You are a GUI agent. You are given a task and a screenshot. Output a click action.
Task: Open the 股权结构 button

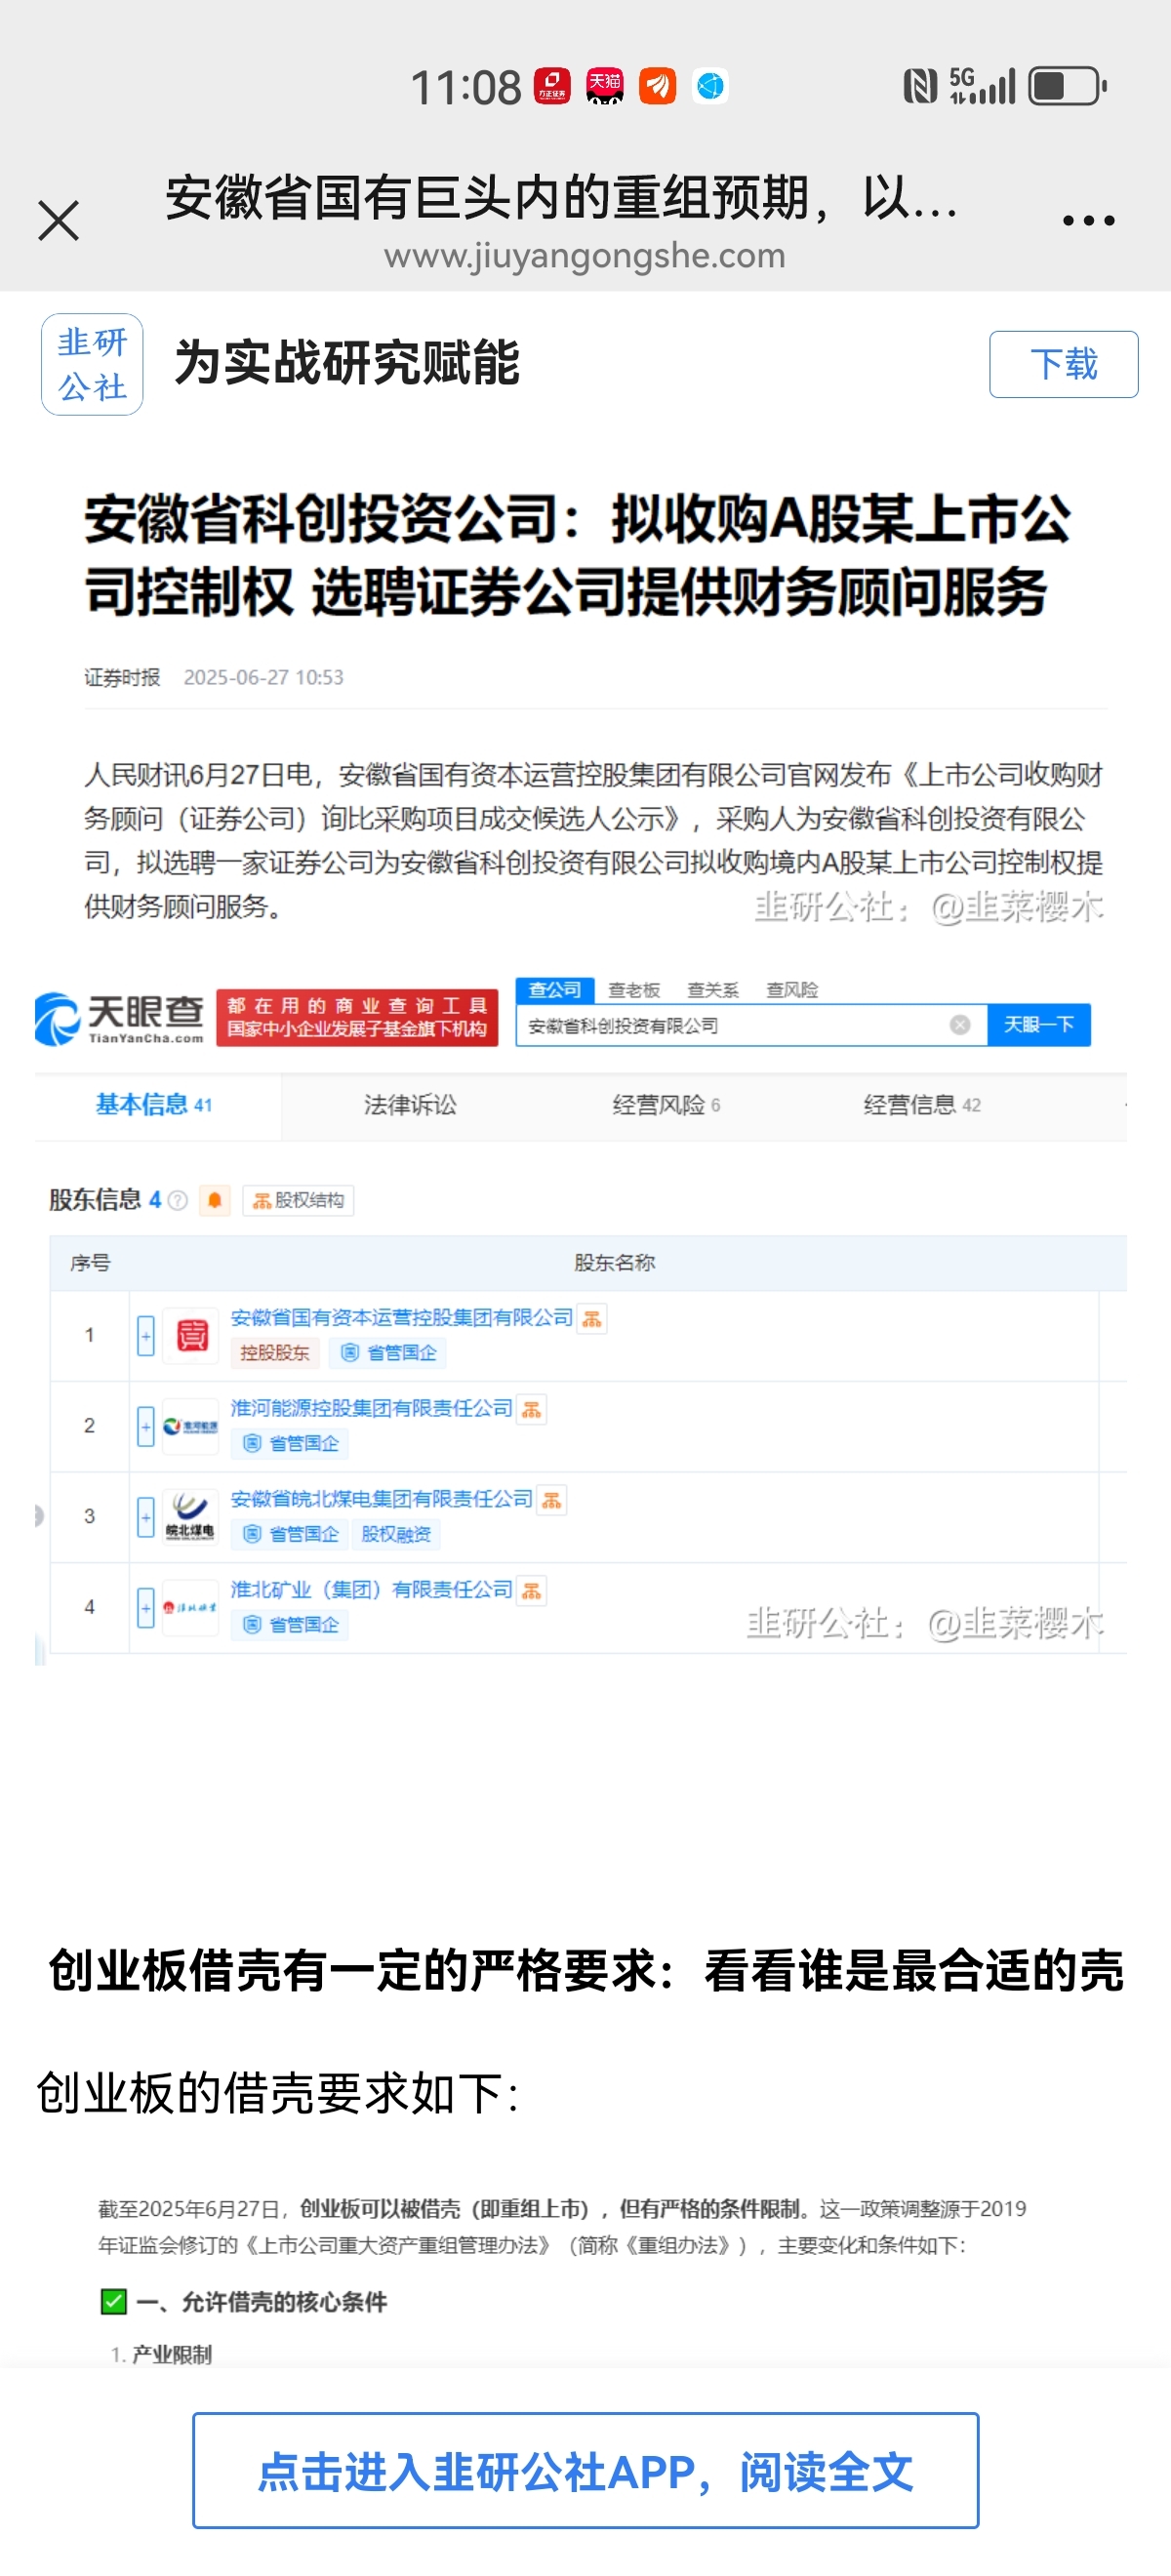tap(298, 1200)
